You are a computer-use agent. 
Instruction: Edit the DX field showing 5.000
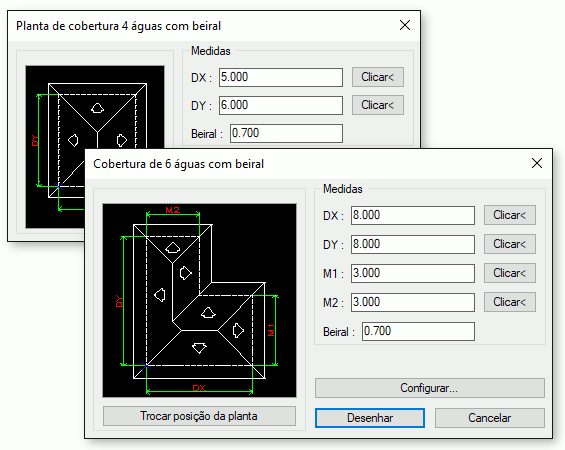click(x=281, y=77)
